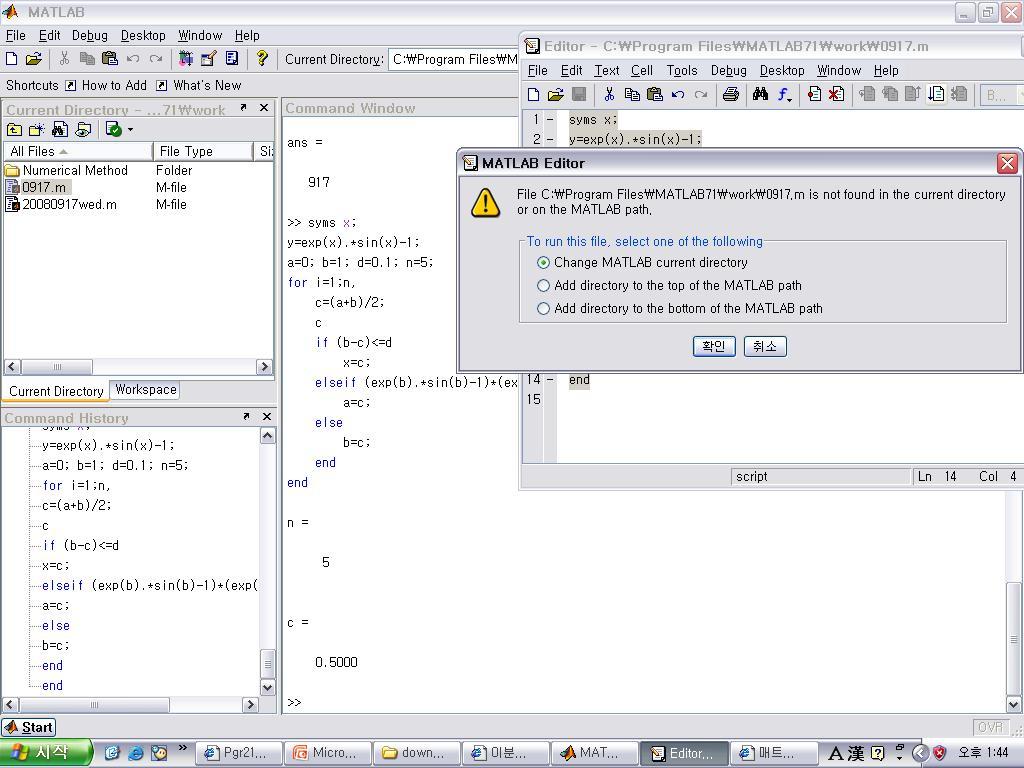
Task: Click the Cut scissors icon in Editor toolbar
Action: (609, 95)
